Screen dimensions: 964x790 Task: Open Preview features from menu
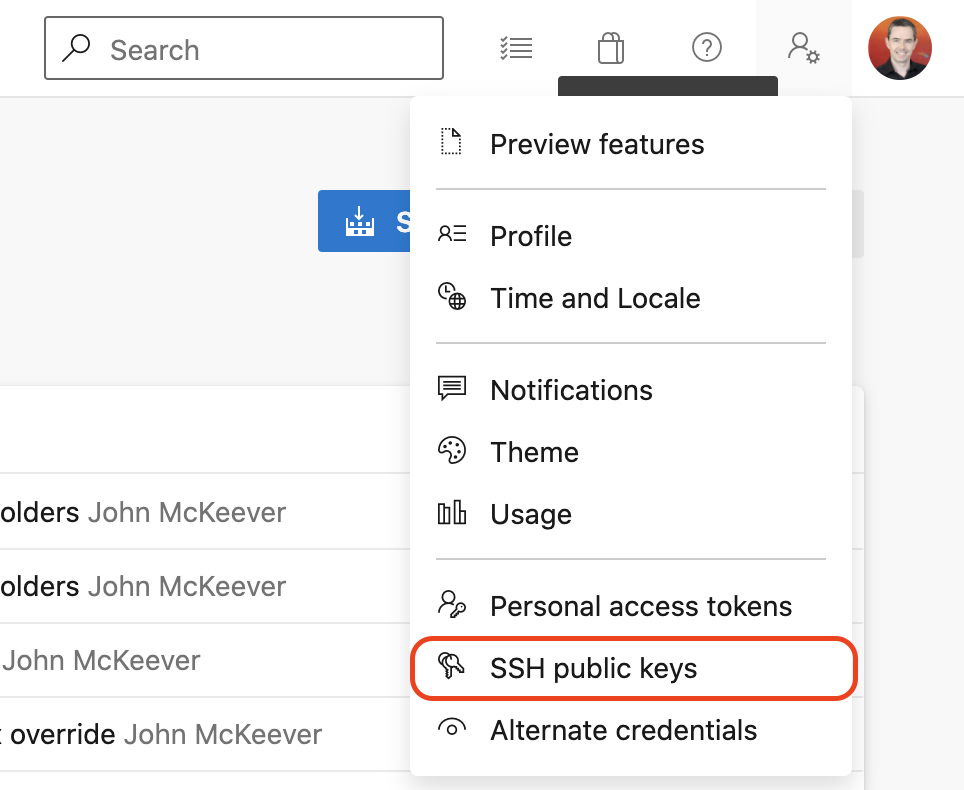click(x=597, y=144)
